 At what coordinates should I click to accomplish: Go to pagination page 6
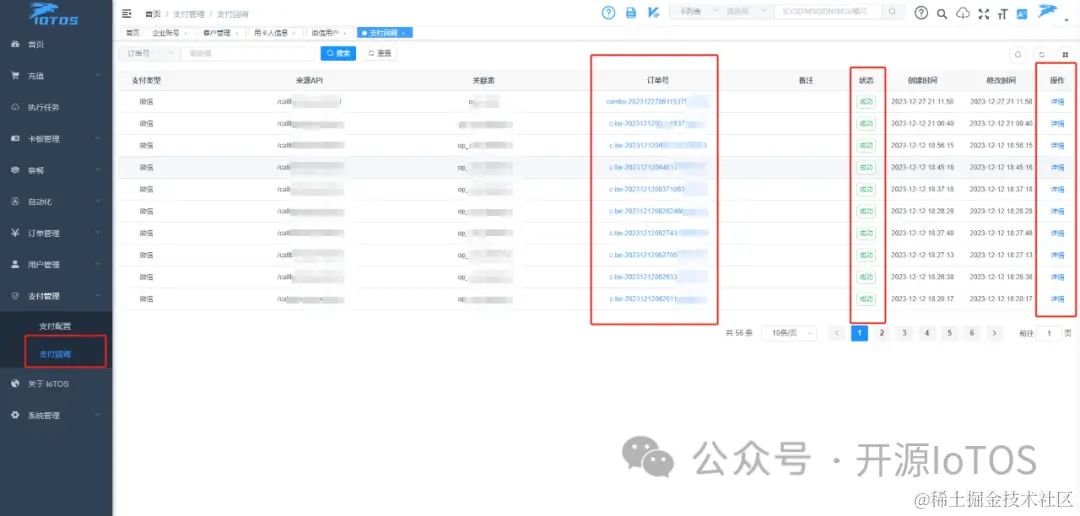tap(972, 333)
